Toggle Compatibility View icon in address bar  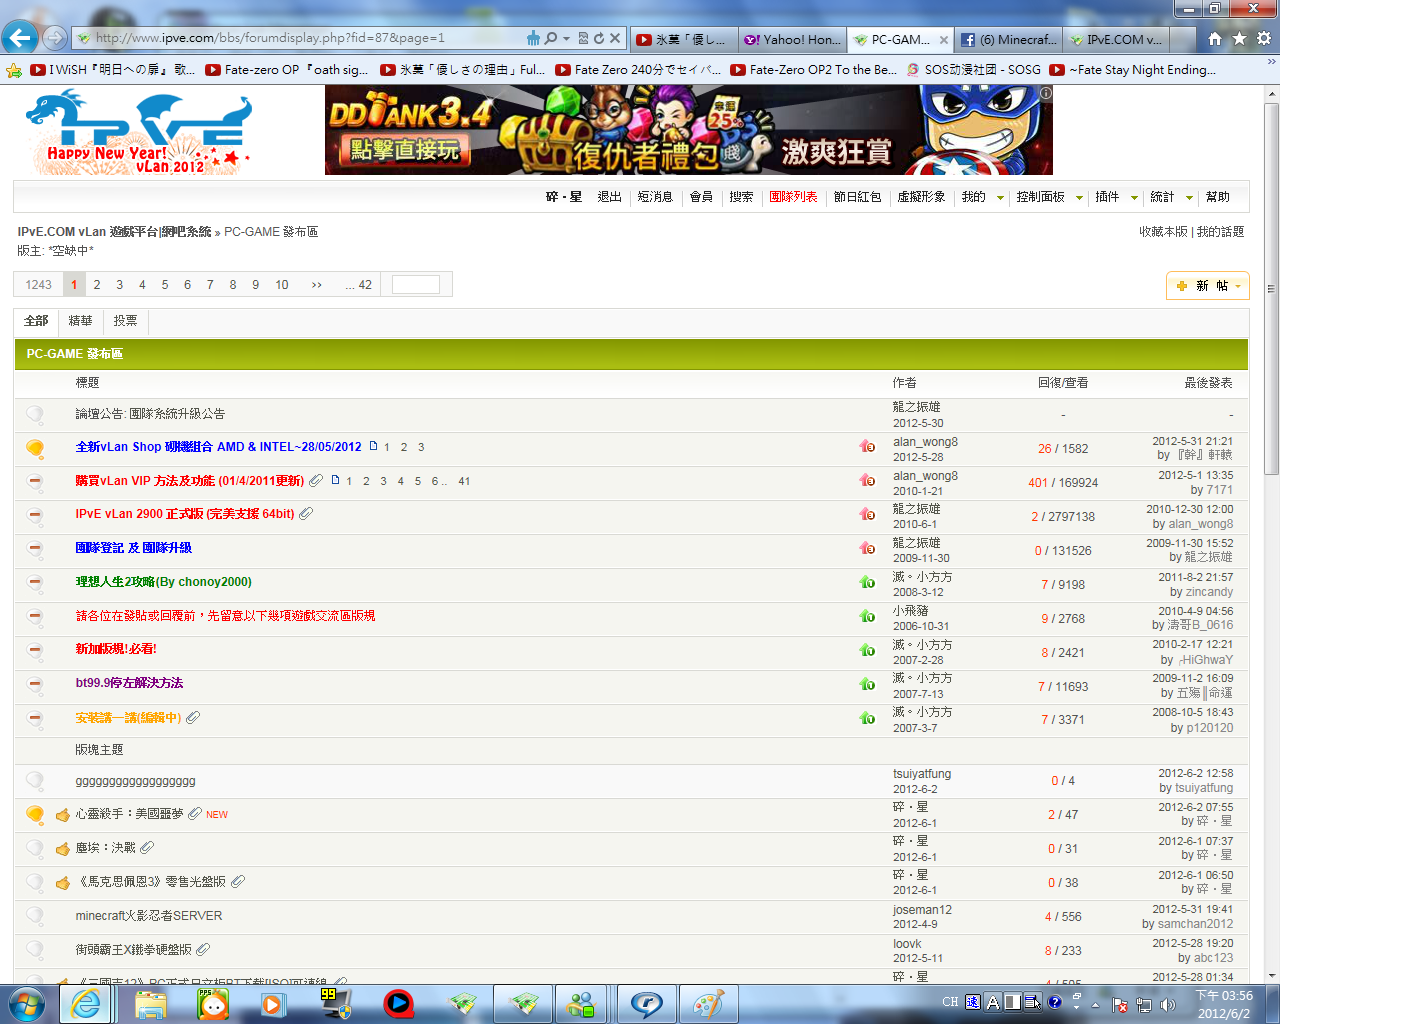(583, 38)
